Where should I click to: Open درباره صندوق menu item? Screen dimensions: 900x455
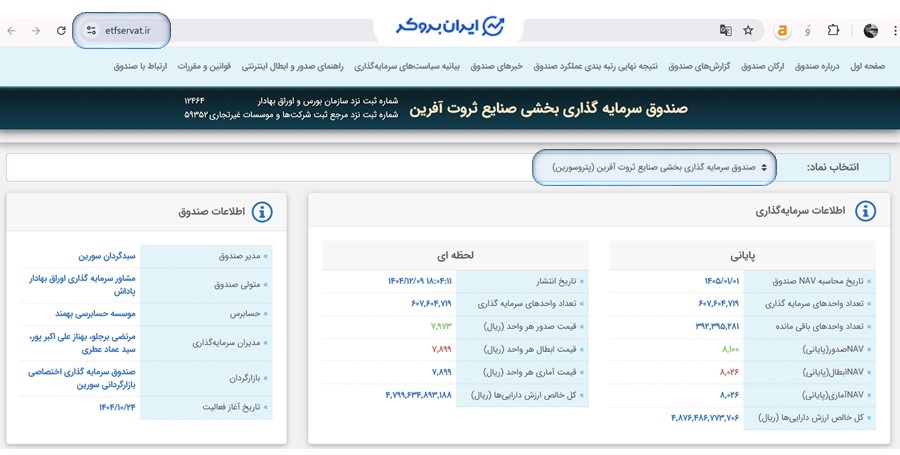(817, 66)
